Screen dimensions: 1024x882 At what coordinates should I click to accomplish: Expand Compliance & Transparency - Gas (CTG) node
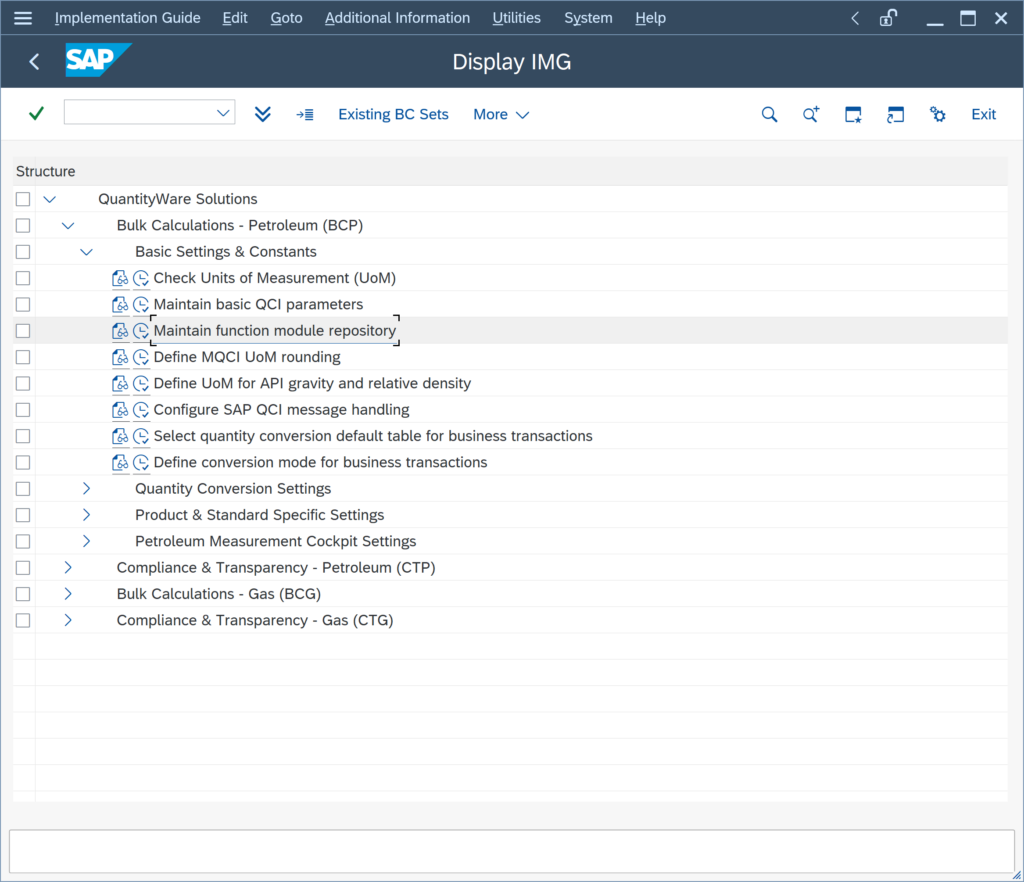pyautogui.click(x=68, y=620)
